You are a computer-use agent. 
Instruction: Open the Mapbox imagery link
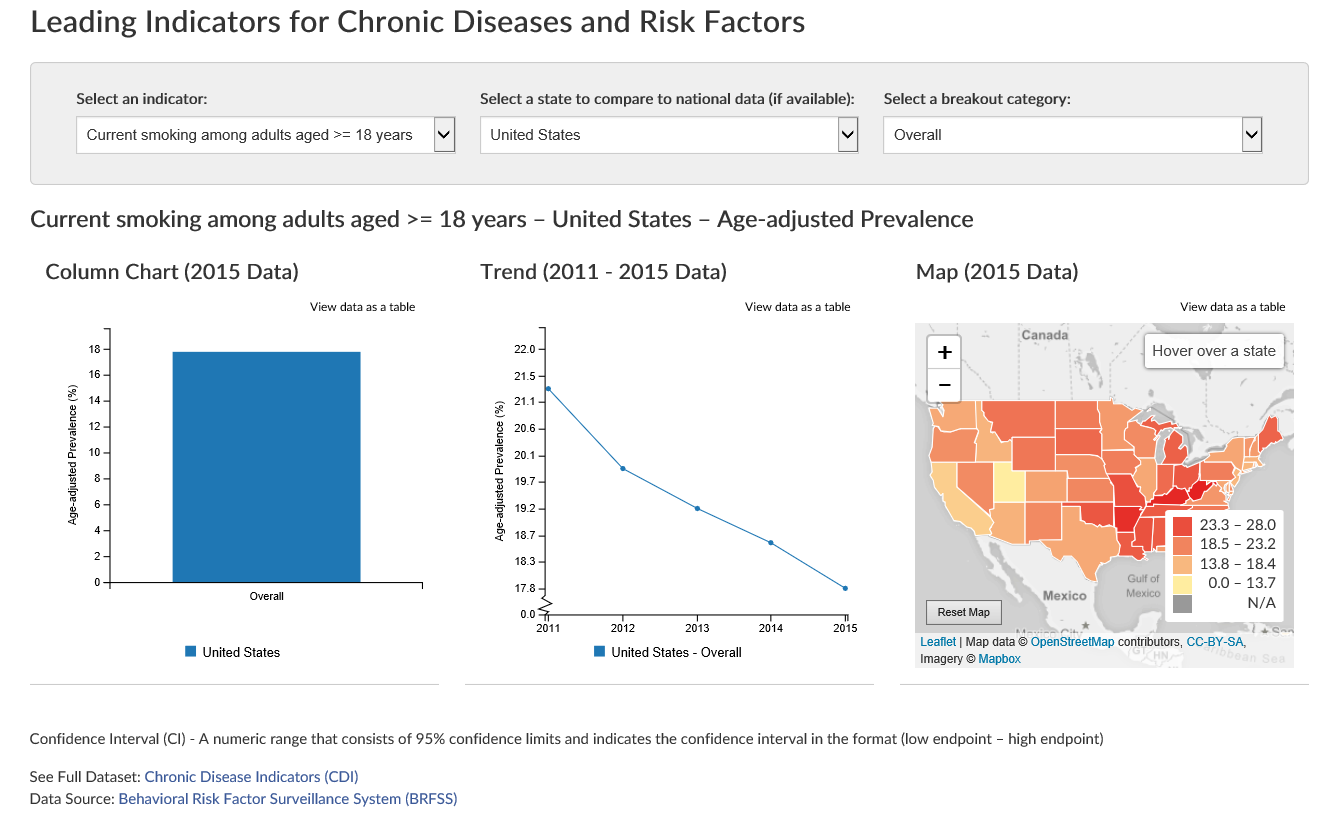click(998, 658)
